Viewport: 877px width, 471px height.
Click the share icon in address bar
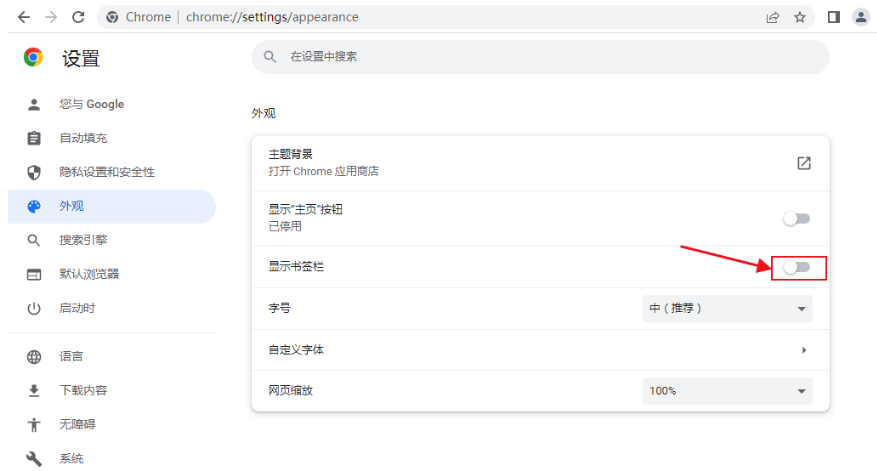(x=772, y=17)
